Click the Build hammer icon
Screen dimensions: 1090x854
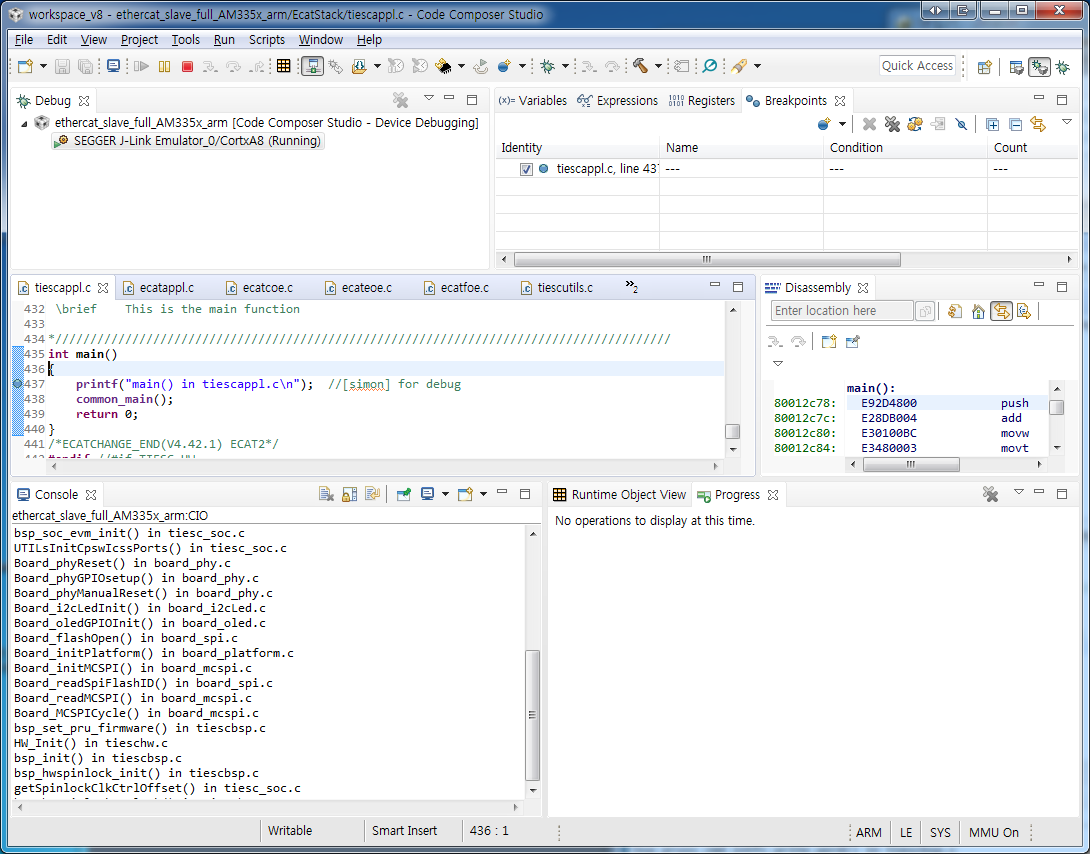point(640,66)
